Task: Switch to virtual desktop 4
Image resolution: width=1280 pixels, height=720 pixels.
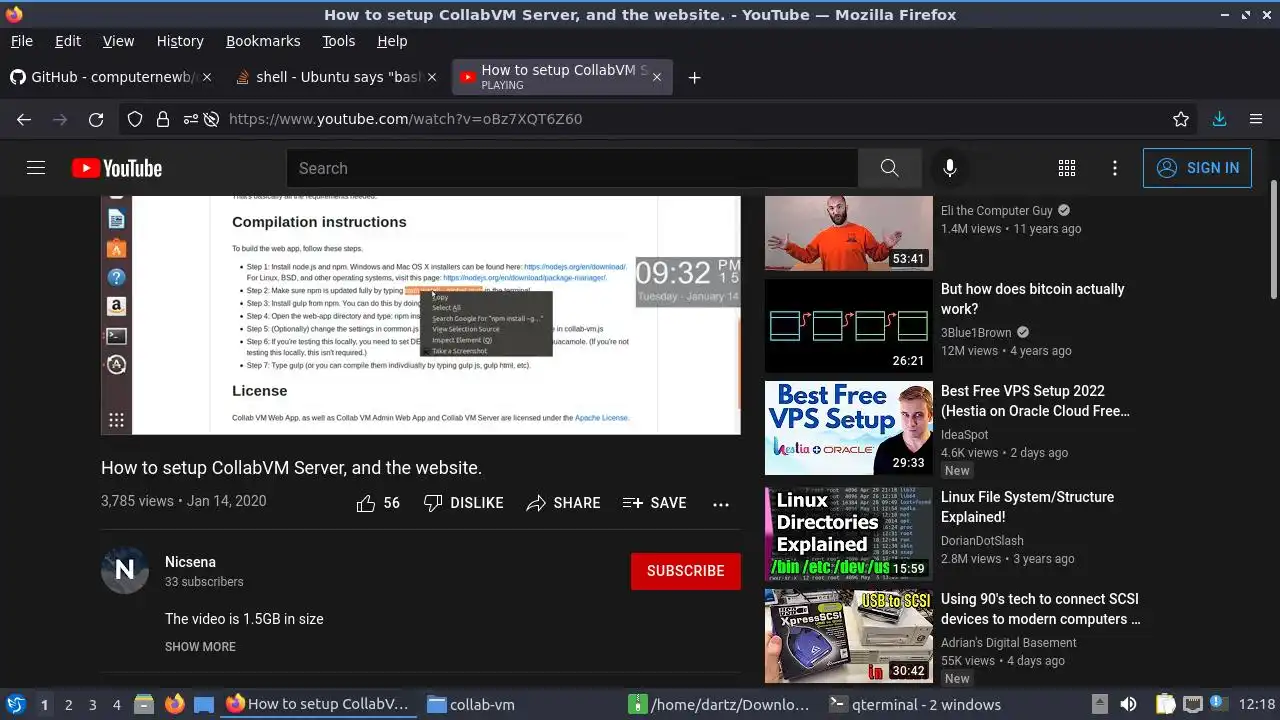Action: [x=116, y=704]
